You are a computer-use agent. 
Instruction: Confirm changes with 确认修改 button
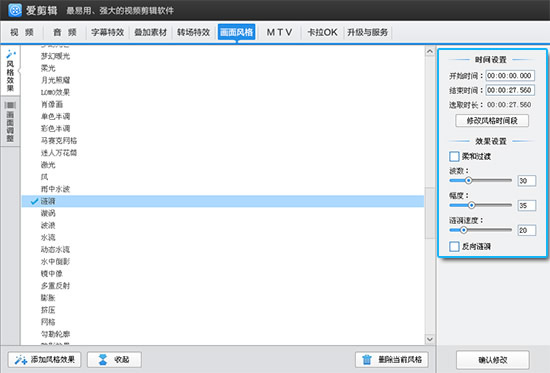click(493, 360)
